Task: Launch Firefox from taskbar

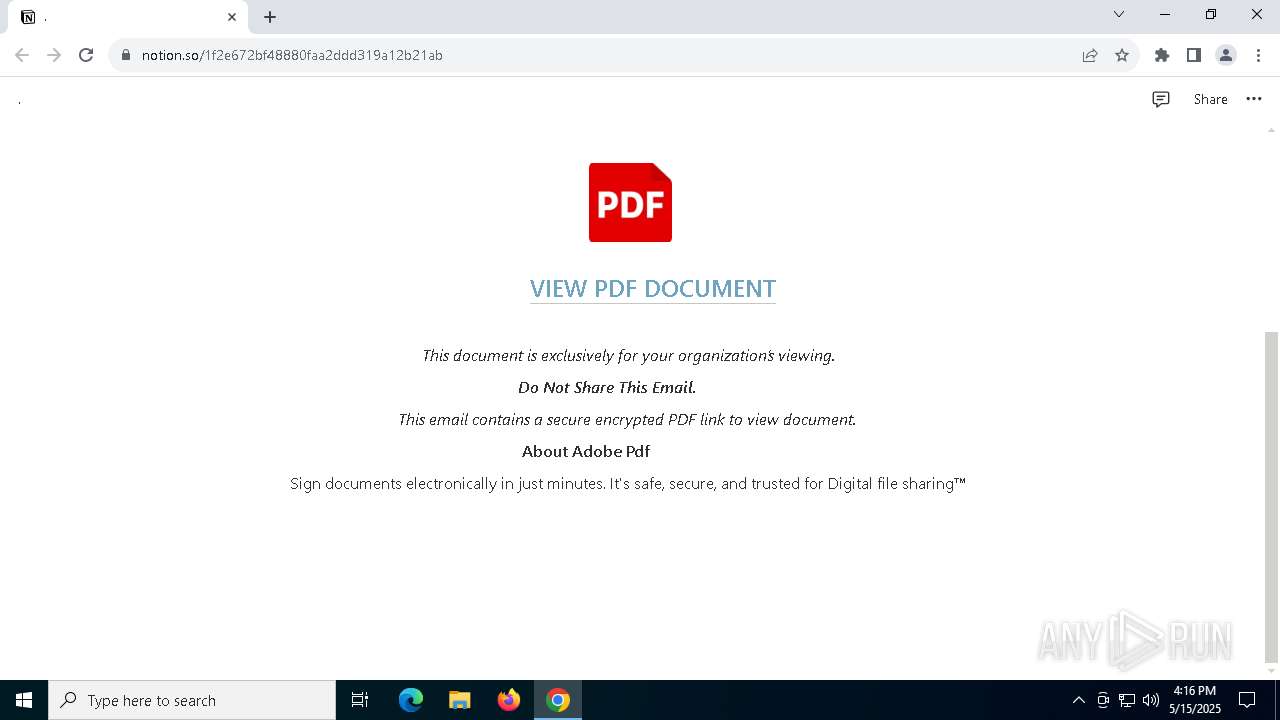Action: [509, 700]
